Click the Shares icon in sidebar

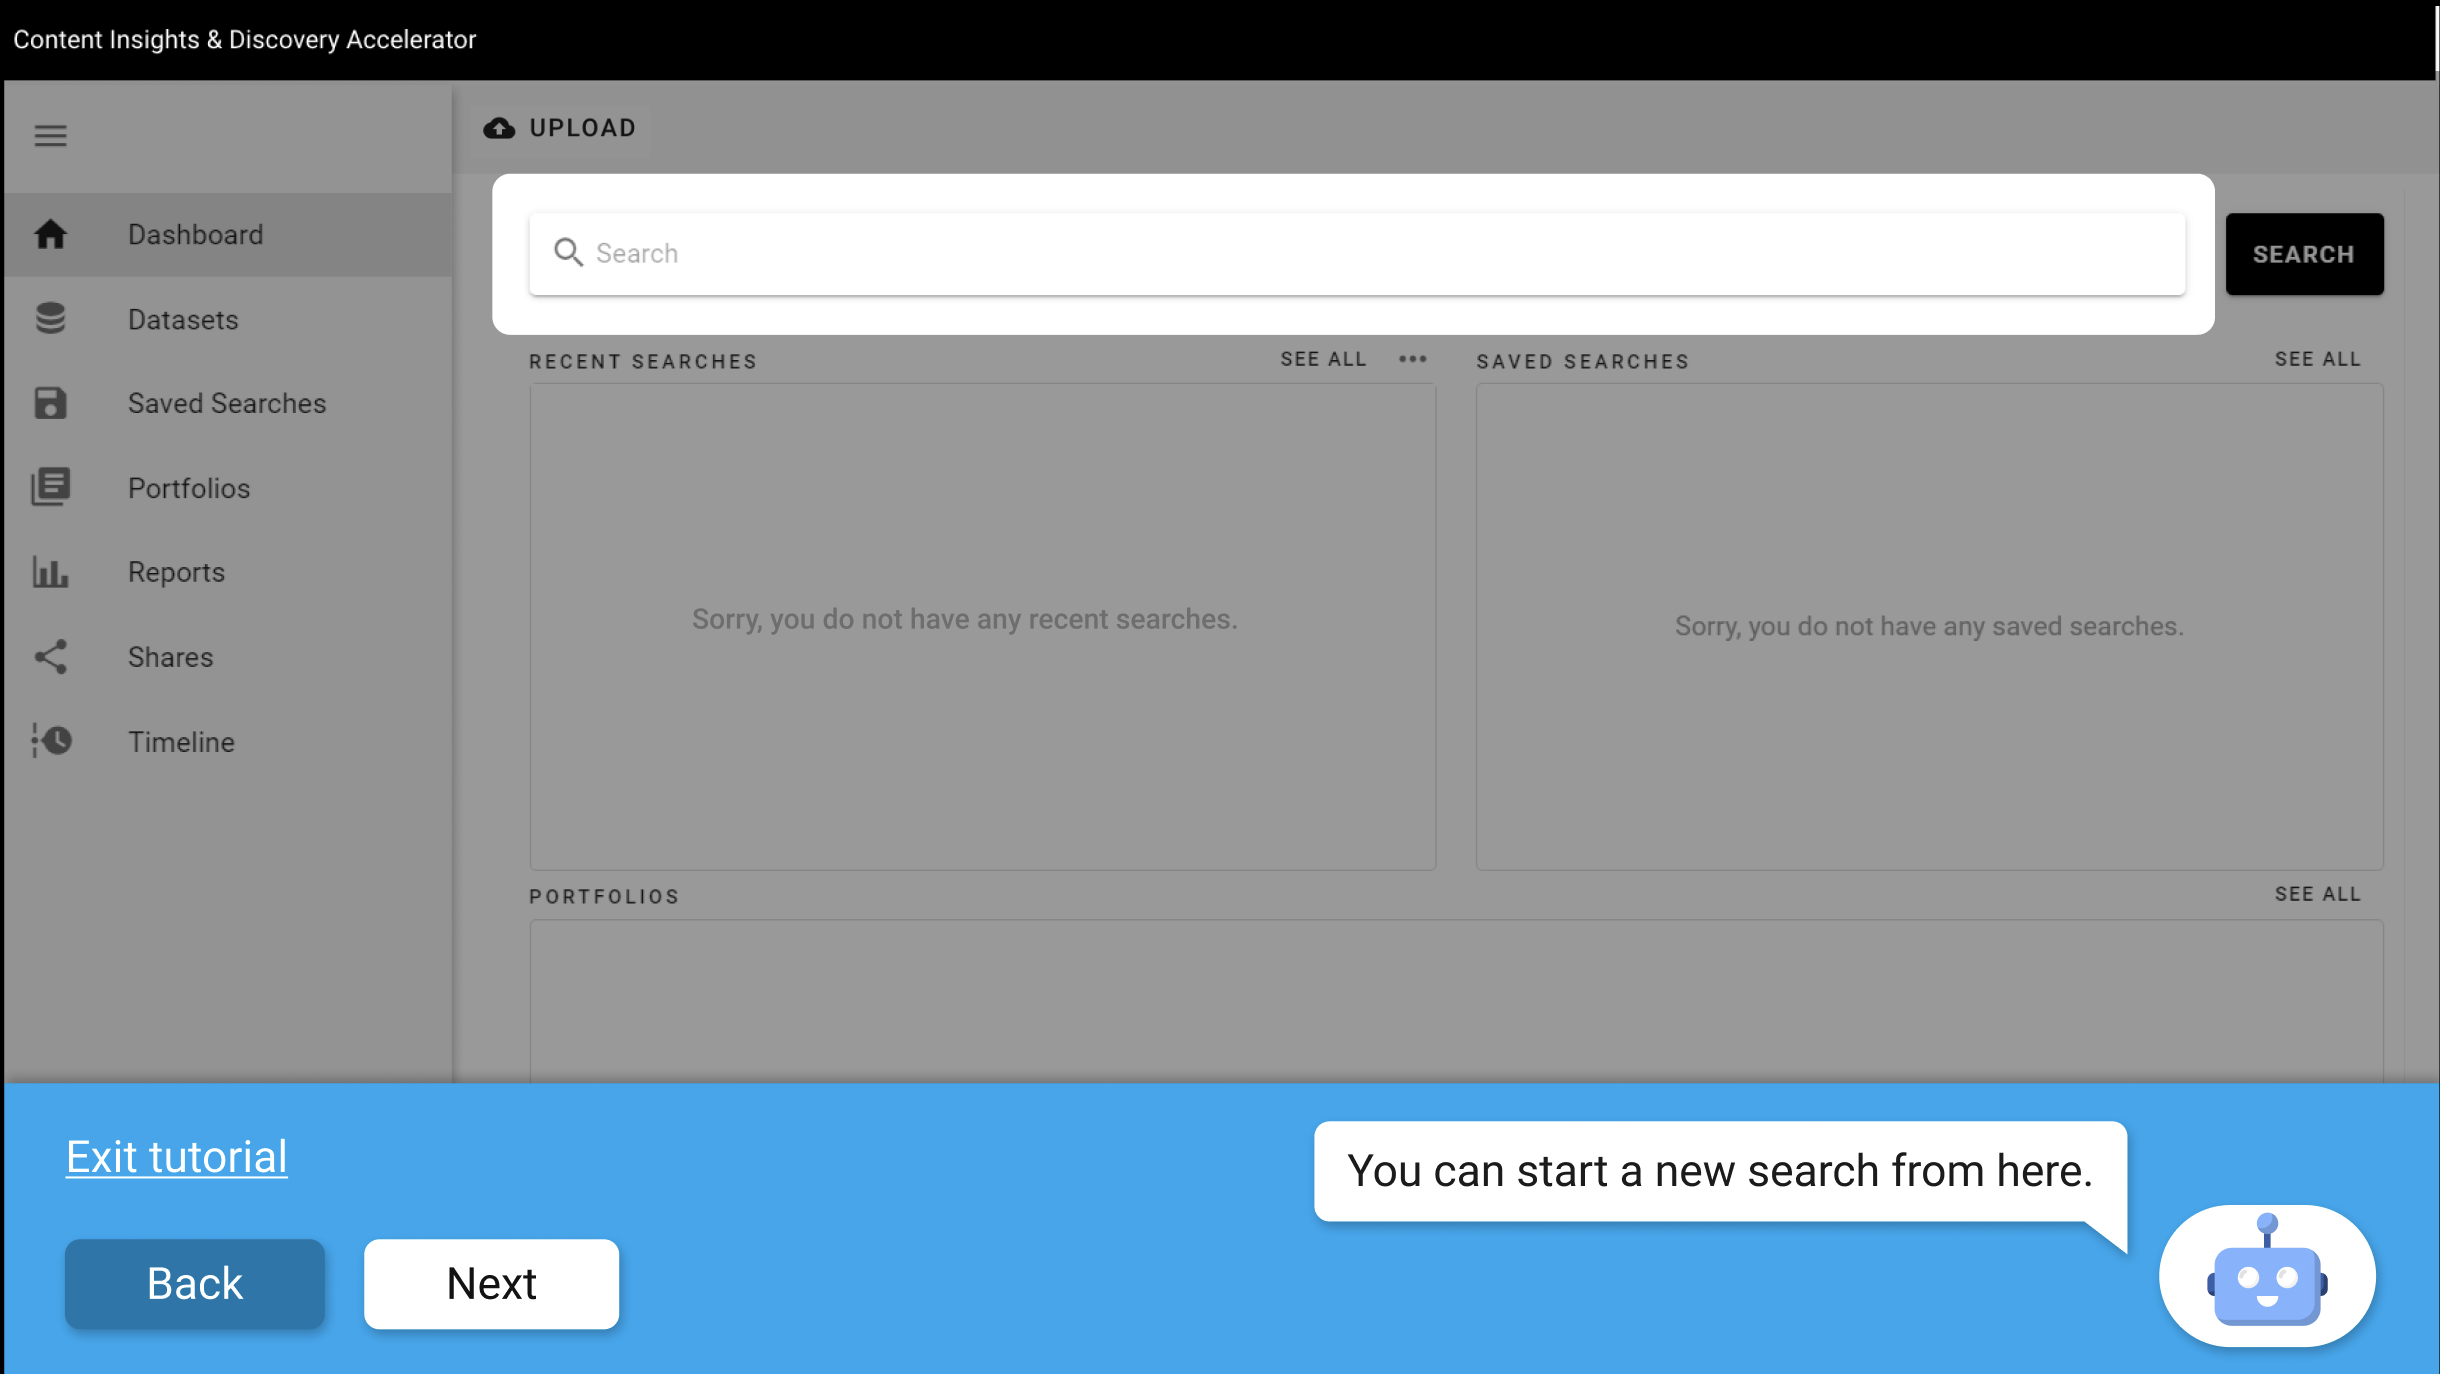(x=50, y=656)
